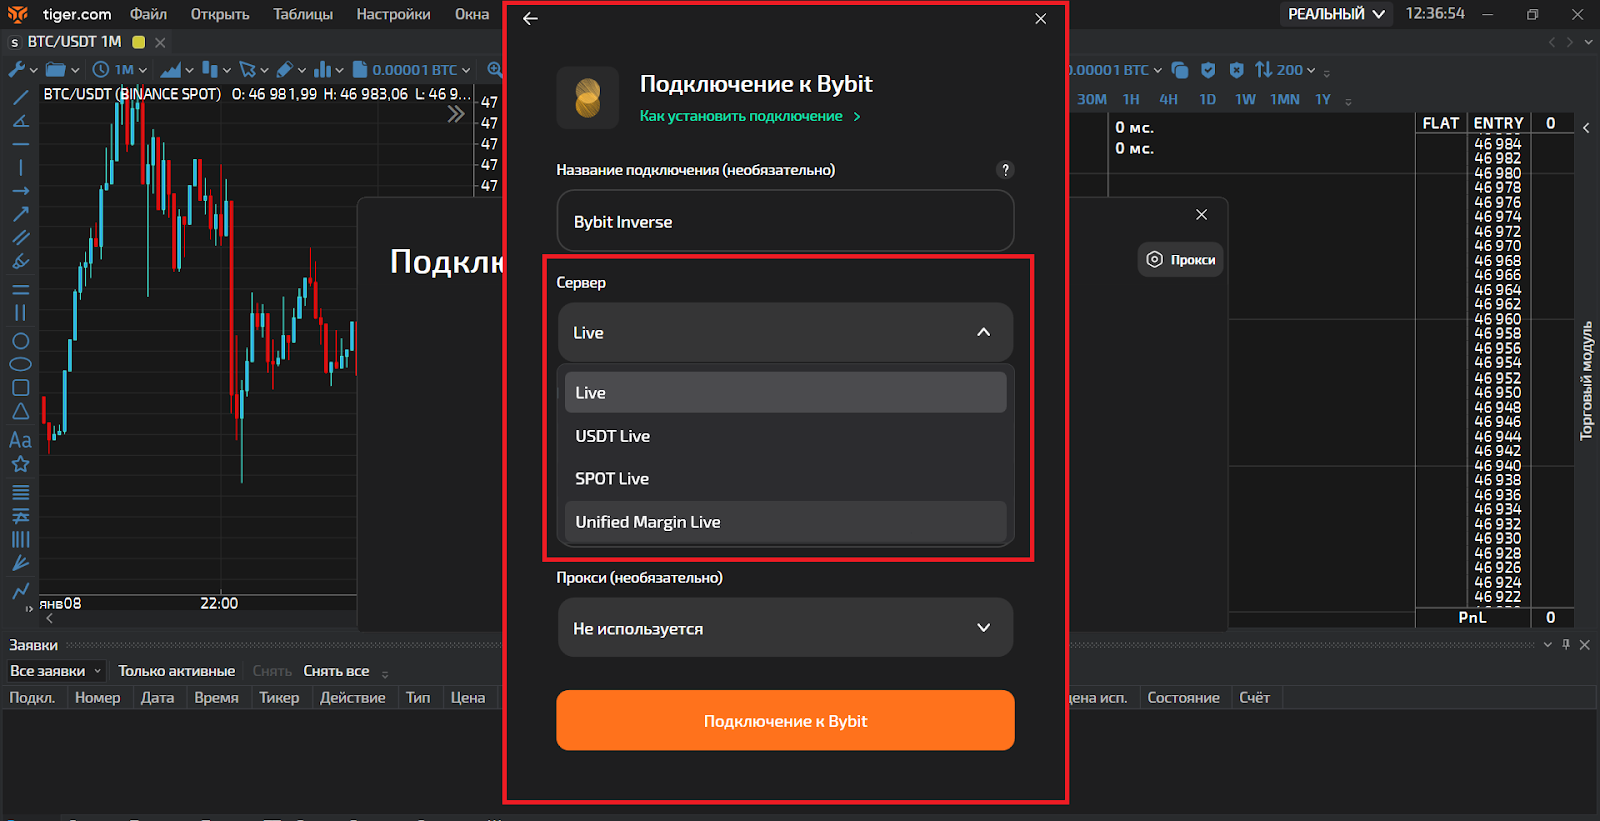Image resolution: width=1600 pixels, height=821 pixels.
Task: Collapse the trading module side arrow
Action: click(1586, 127)
